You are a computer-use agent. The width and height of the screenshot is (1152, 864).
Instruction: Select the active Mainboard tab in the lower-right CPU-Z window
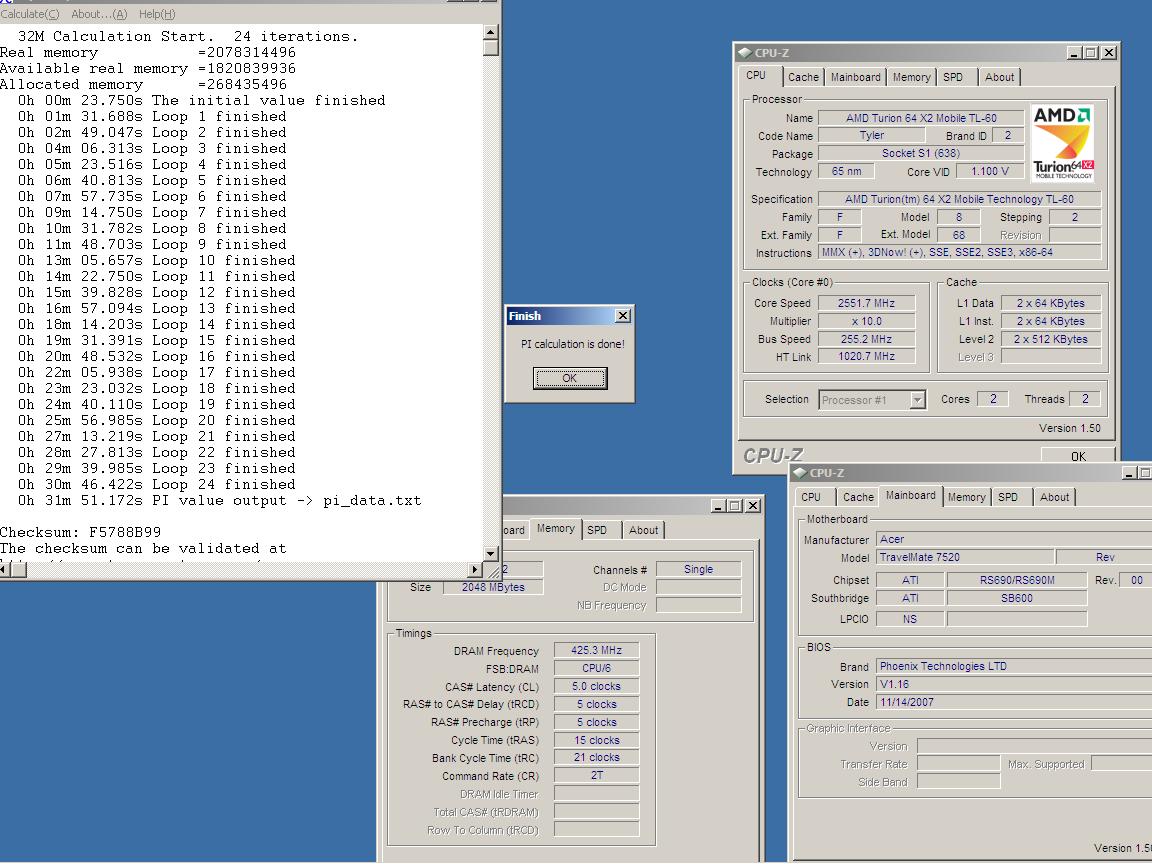(x=911, y=496)
